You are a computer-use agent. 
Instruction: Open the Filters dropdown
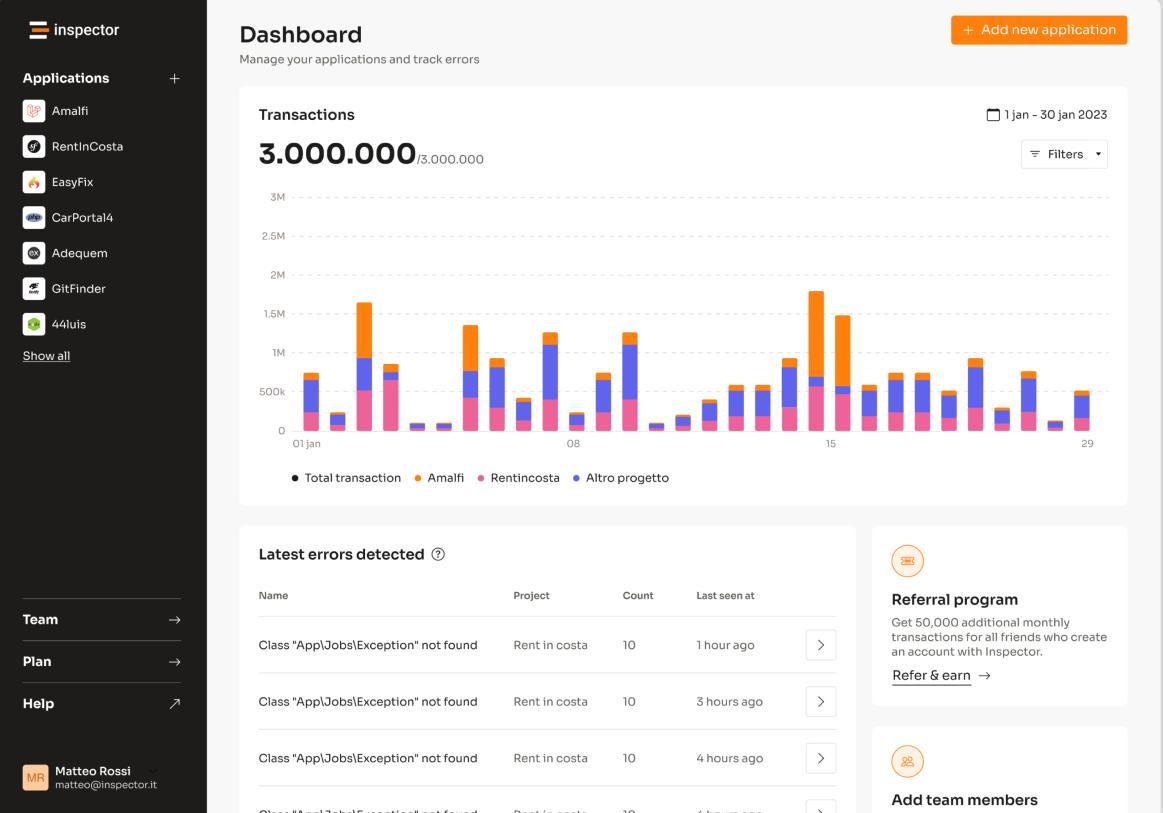coord(1064,154)
